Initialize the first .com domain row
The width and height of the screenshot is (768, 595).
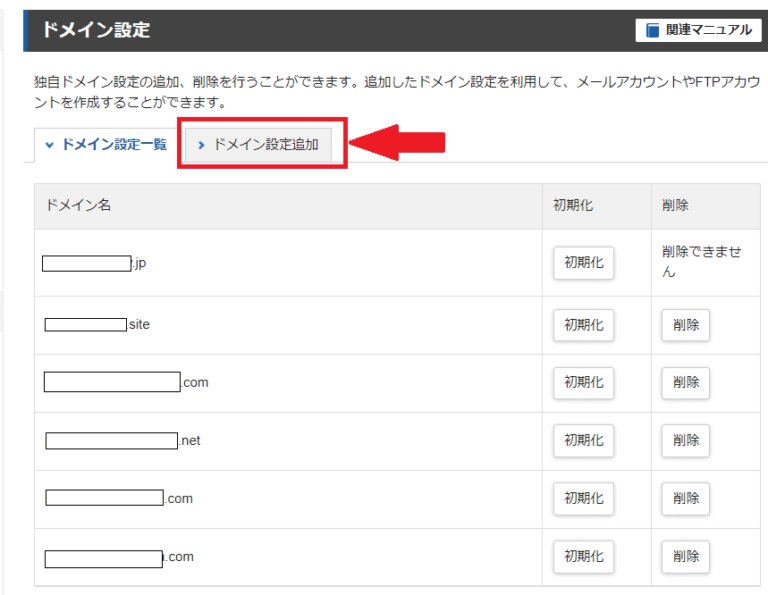coord(583,382)
